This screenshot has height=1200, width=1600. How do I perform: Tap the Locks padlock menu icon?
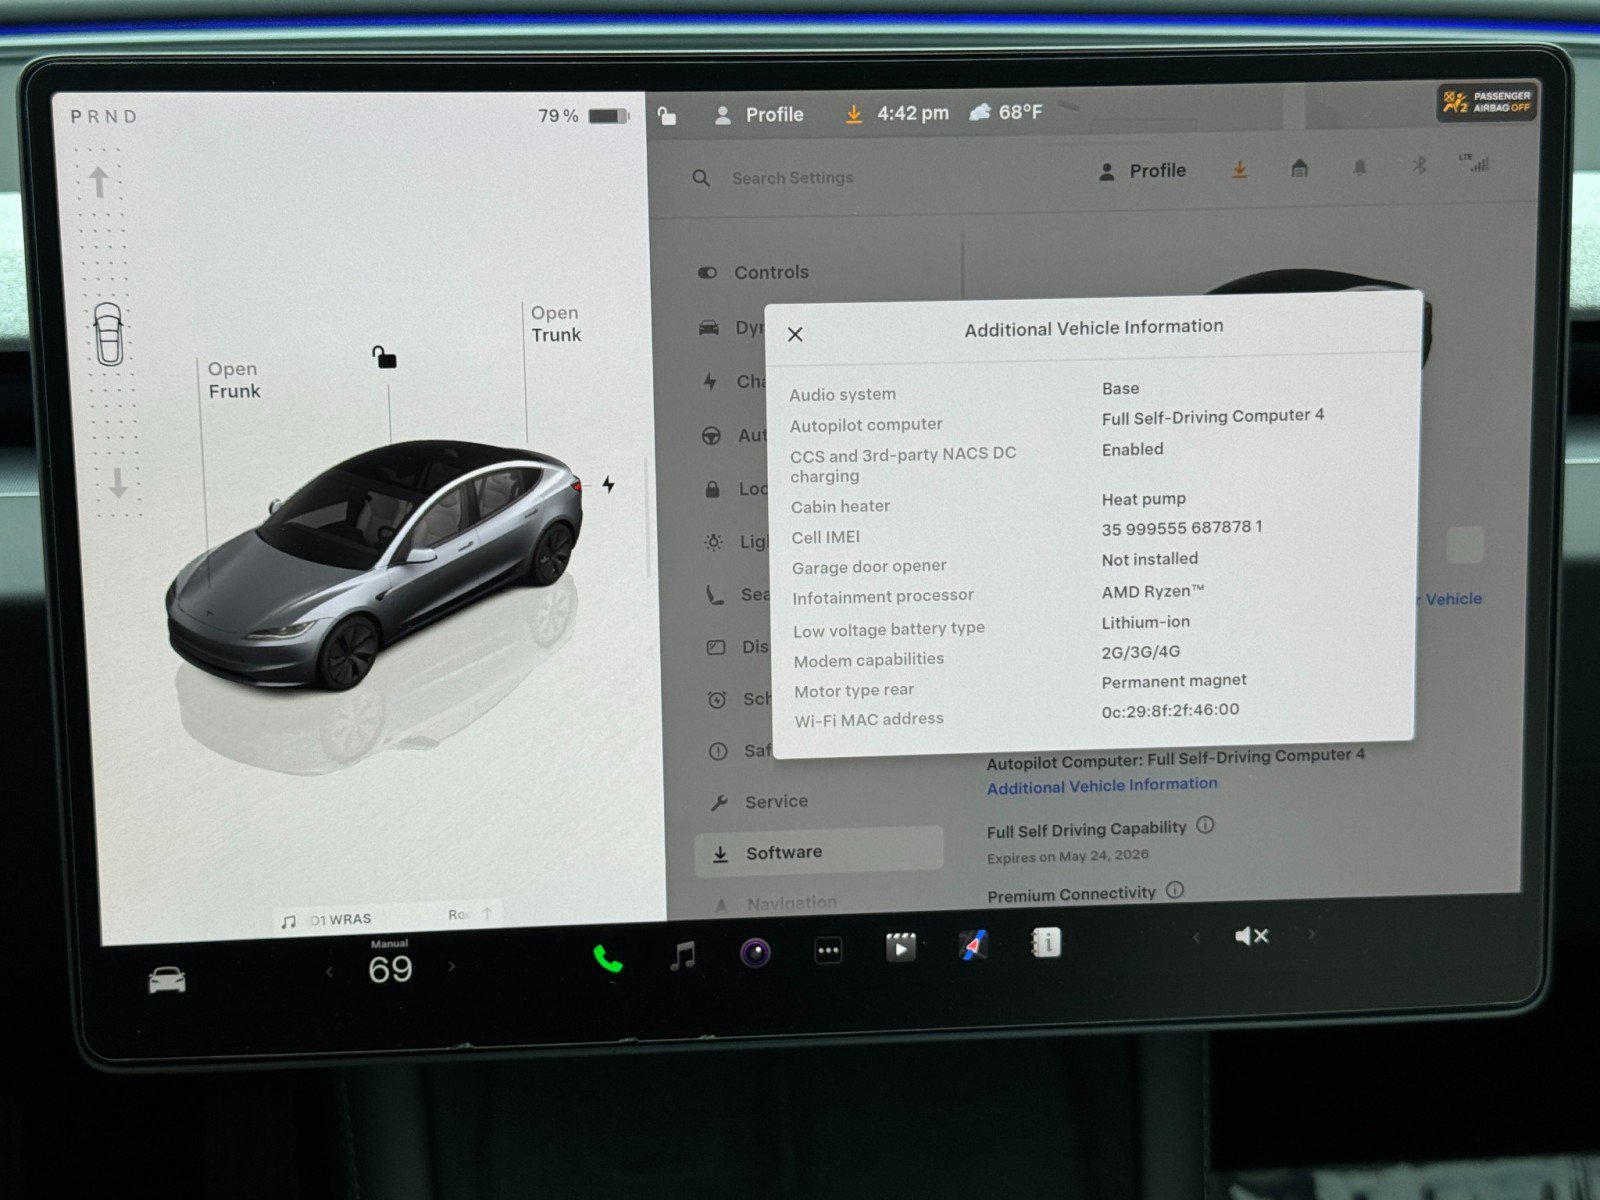pyautogui.click(x=712, y=489)
